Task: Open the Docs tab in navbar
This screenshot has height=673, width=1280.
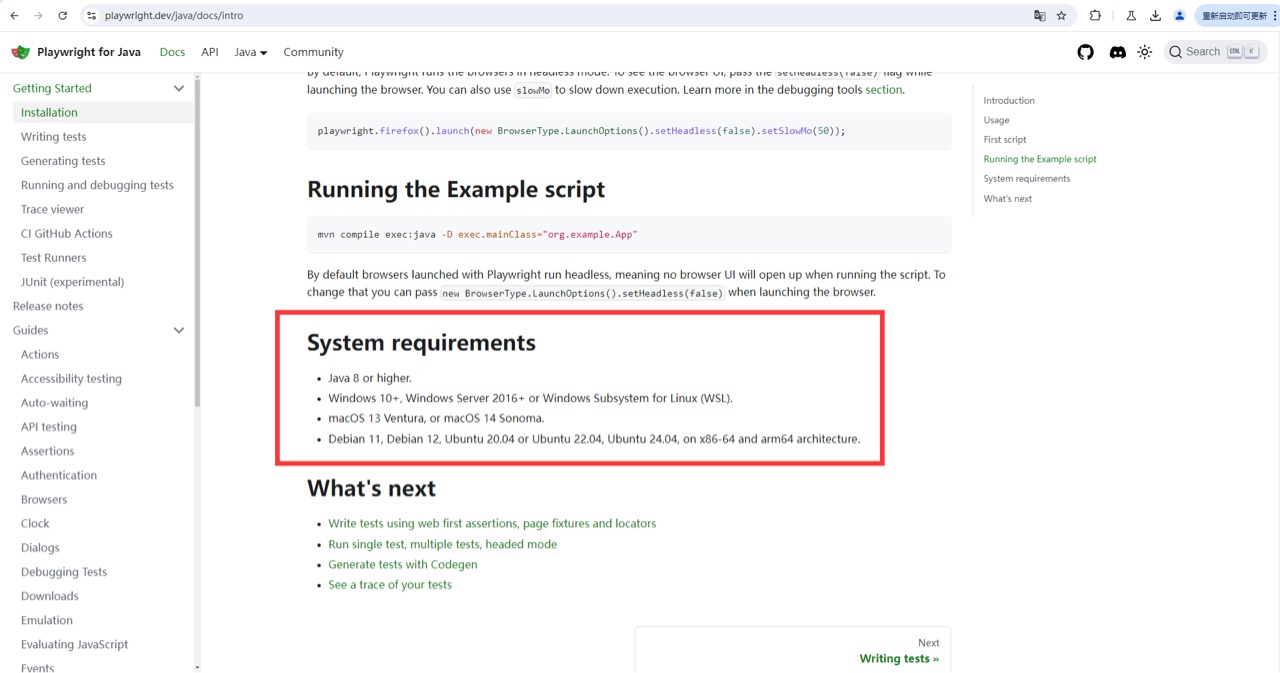Action: point(172,52)
